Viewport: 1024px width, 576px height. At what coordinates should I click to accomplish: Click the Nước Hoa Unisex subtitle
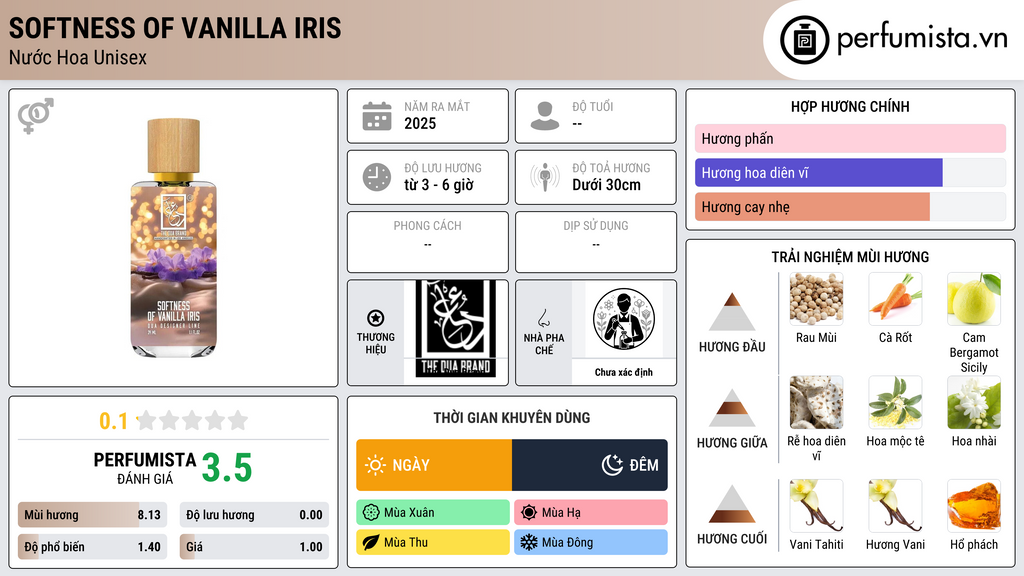[78, 57]
